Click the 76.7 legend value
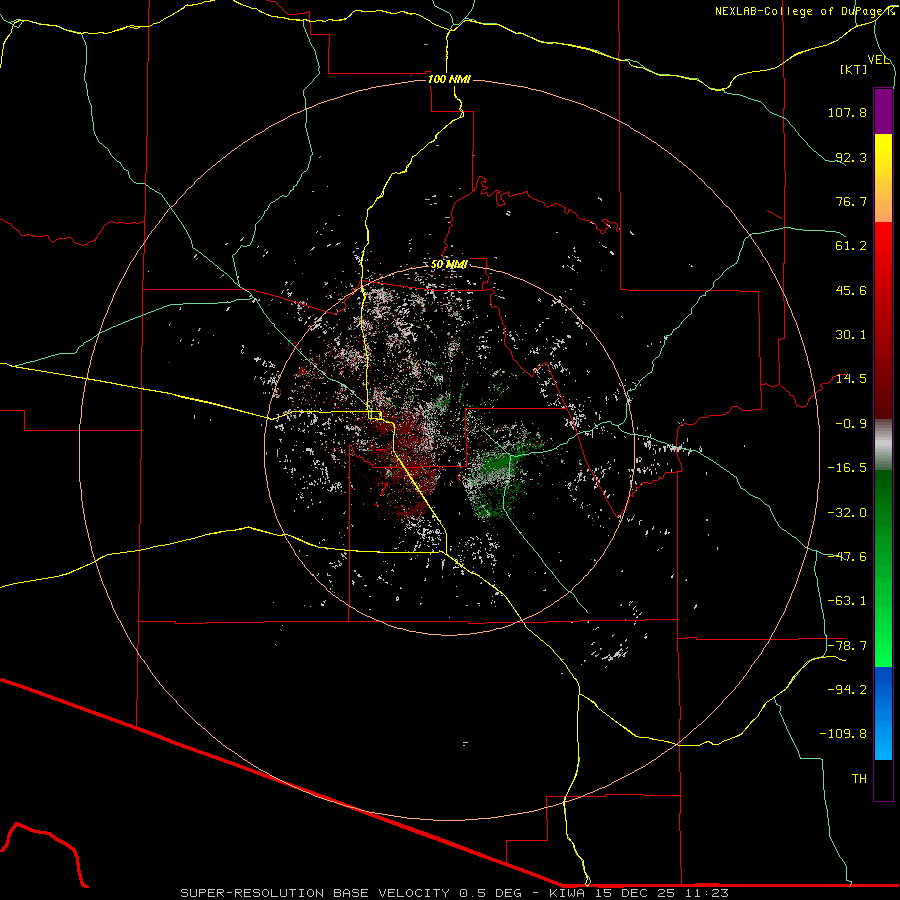Viewport: 900px width, 900px height. tap(851, 201)
